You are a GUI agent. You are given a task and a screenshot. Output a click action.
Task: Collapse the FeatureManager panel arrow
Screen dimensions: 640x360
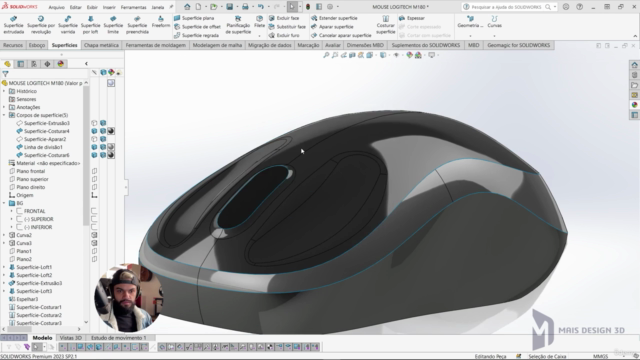pos(86,64)
